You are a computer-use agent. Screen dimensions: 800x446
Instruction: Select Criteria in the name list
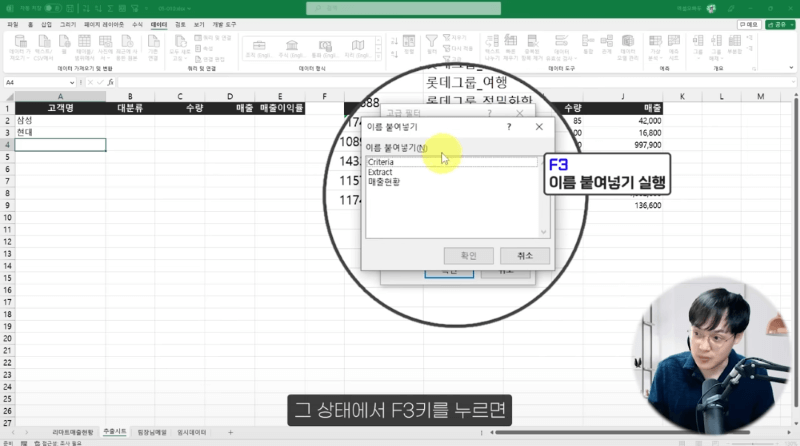[x=381, y=162]
